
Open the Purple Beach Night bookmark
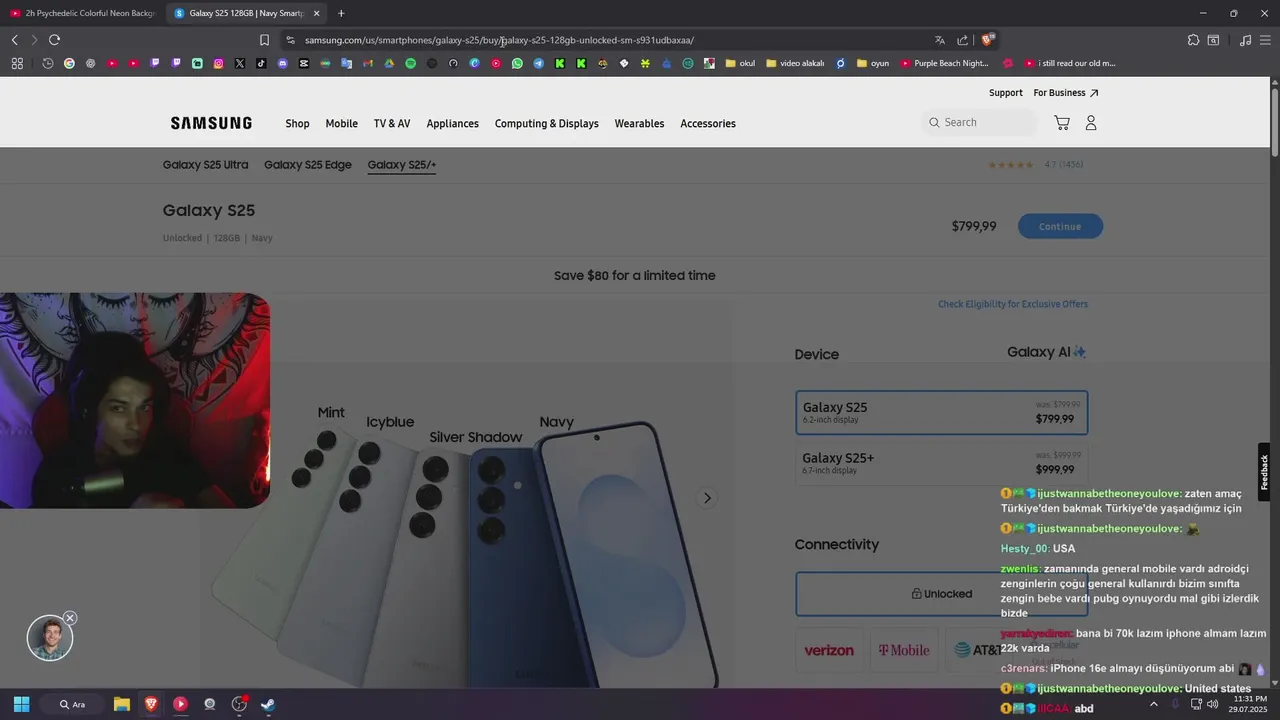[x=945, y=63]
